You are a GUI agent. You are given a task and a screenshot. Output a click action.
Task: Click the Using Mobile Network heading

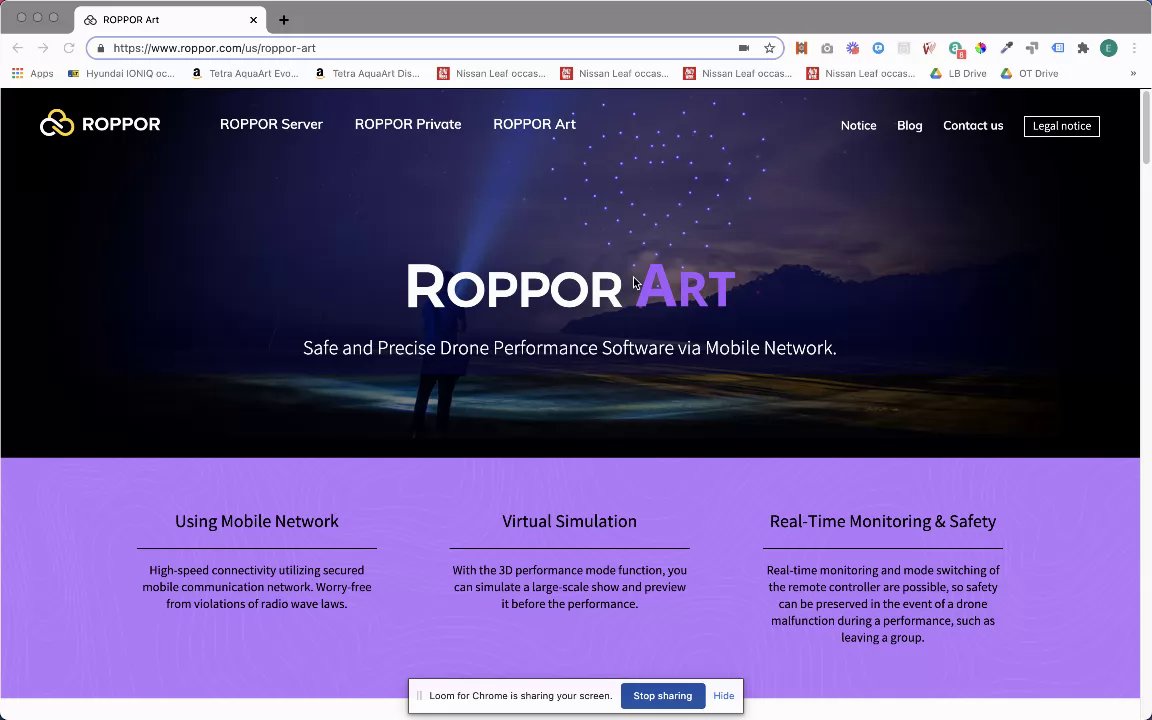[x=256, y=521]
